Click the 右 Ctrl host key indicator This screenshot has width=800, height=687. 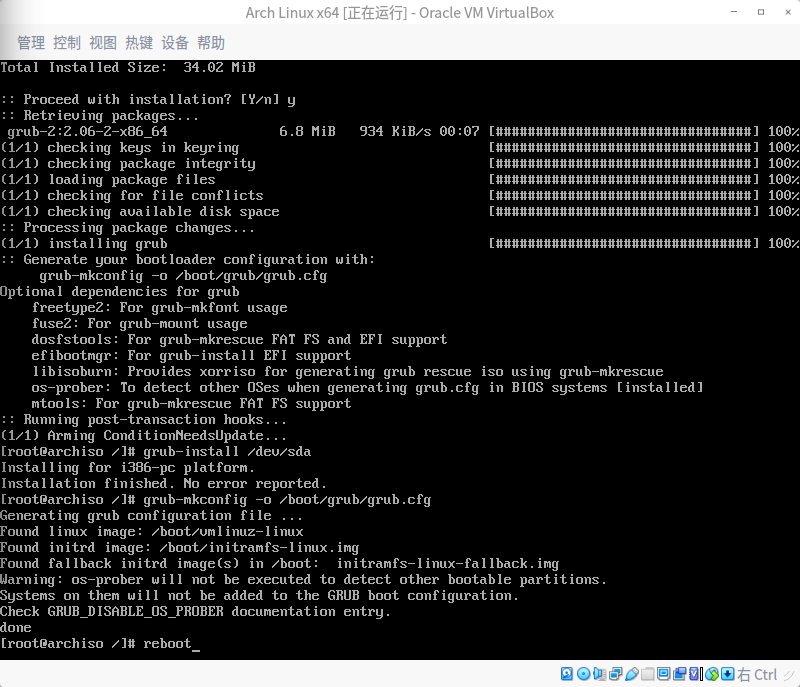[757, 675]
